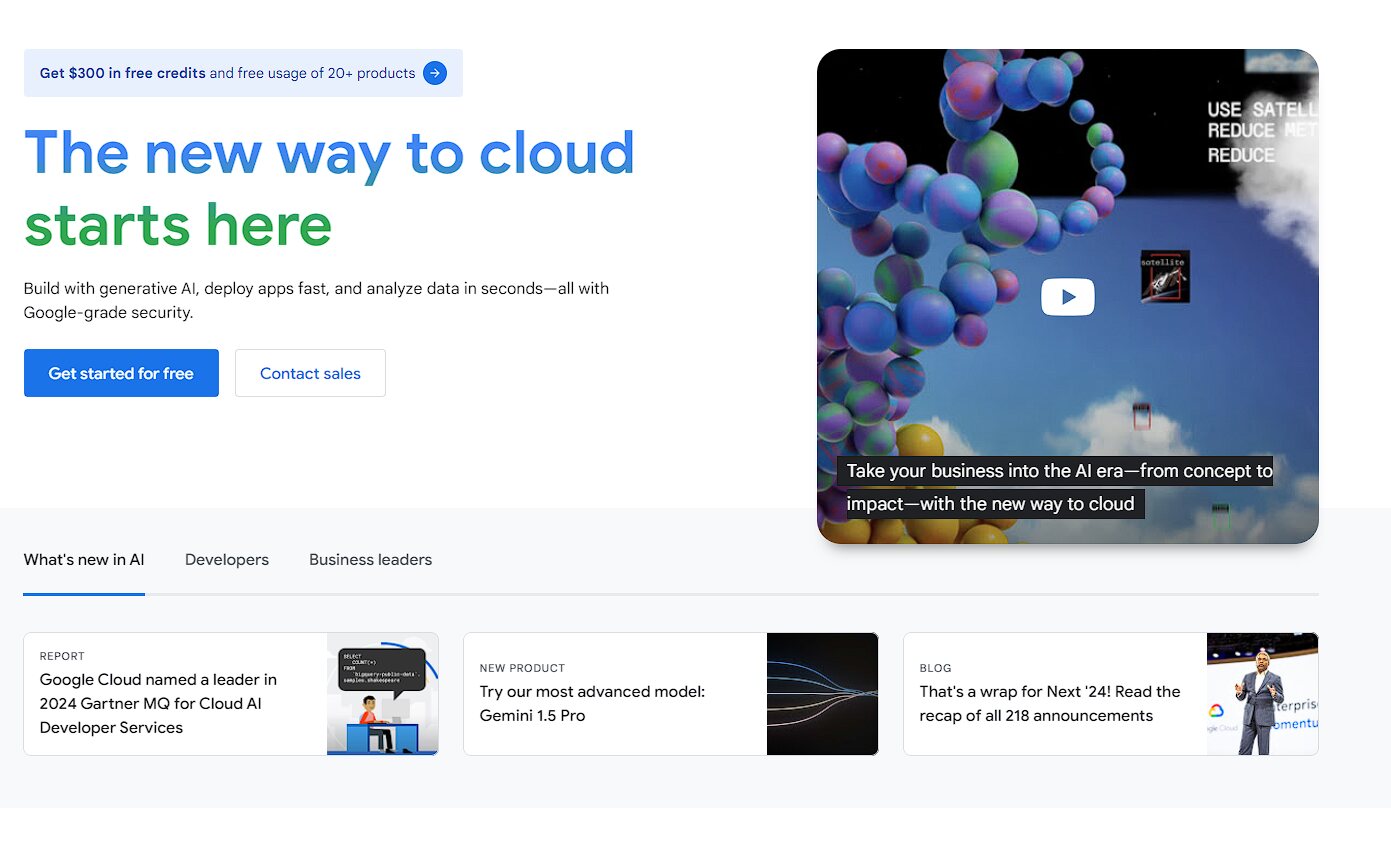The height and width of the screenshot is (842, 1391).
Task: Click the Gemini 1.5 Pro card image
Action: 822,694
